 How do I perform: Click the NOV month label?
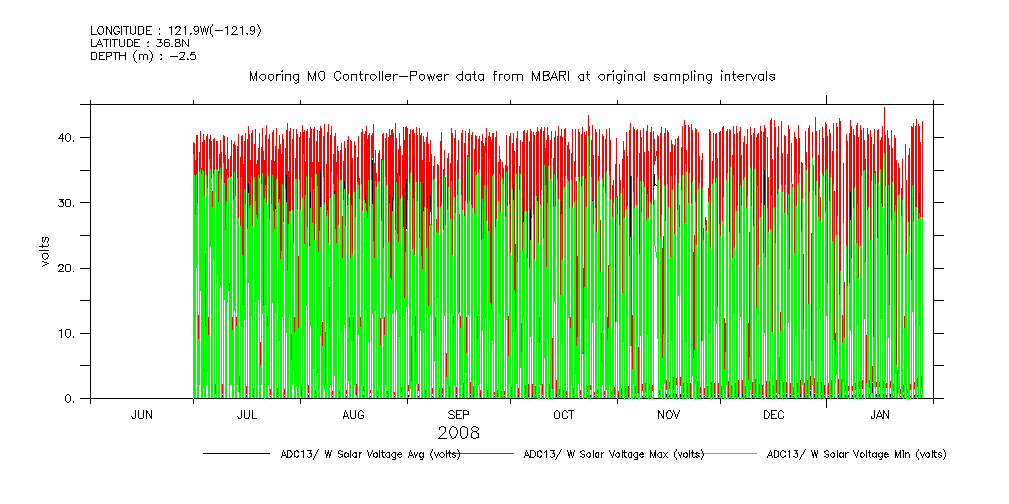[669, 414]
